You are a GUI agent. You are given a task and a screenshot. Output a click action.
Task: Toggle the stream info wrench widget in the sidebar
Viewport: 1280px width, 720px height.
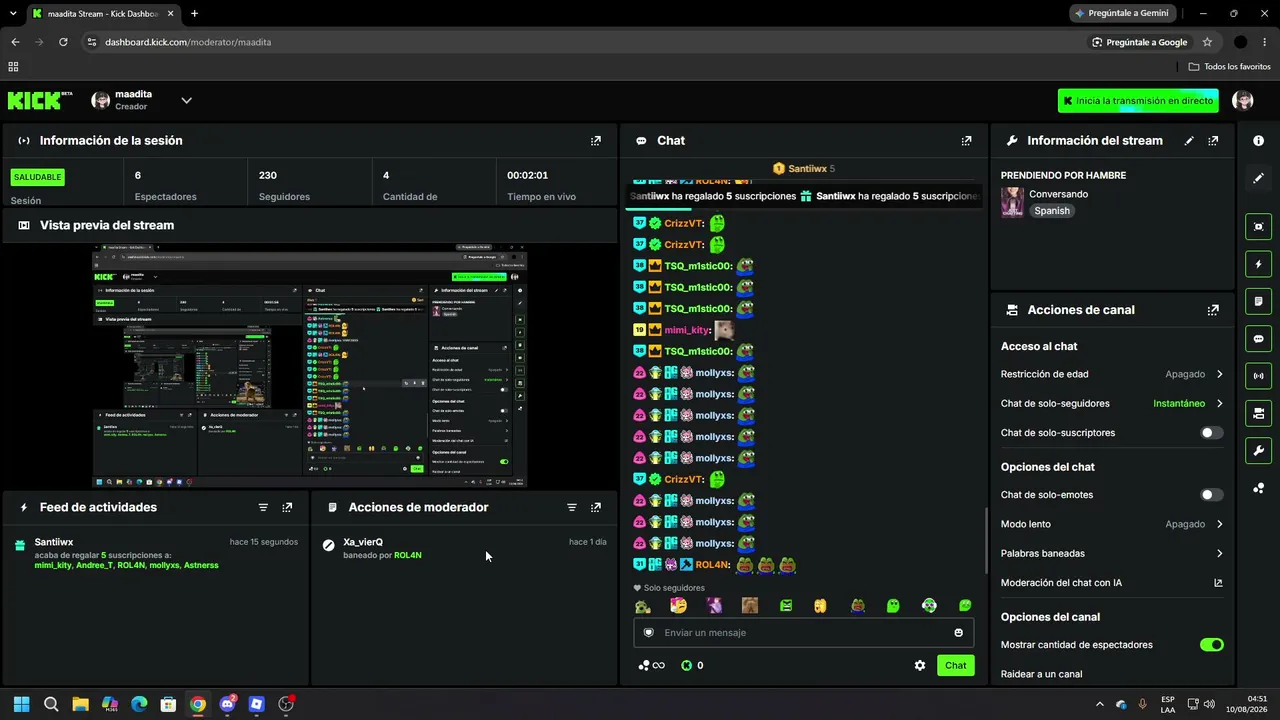click(1258, 451)
